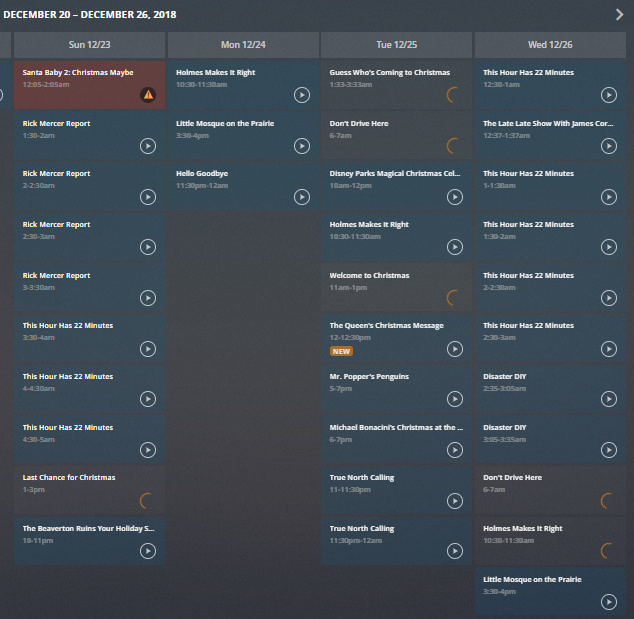Click the date range December 20 – December 26, 2018
Image resolution: width=634 pixels, height=619 pixels.
pos(90,15)
